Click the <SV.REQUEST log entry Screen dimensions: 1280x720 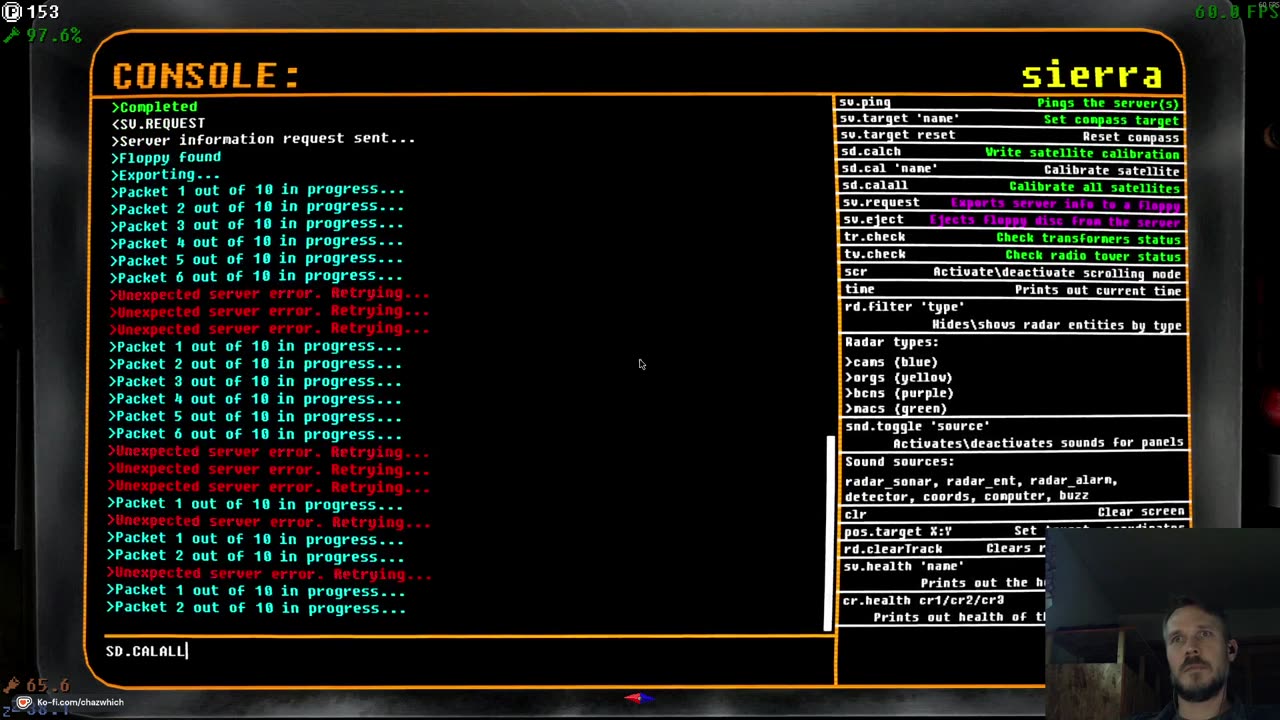tap(158, 123)
